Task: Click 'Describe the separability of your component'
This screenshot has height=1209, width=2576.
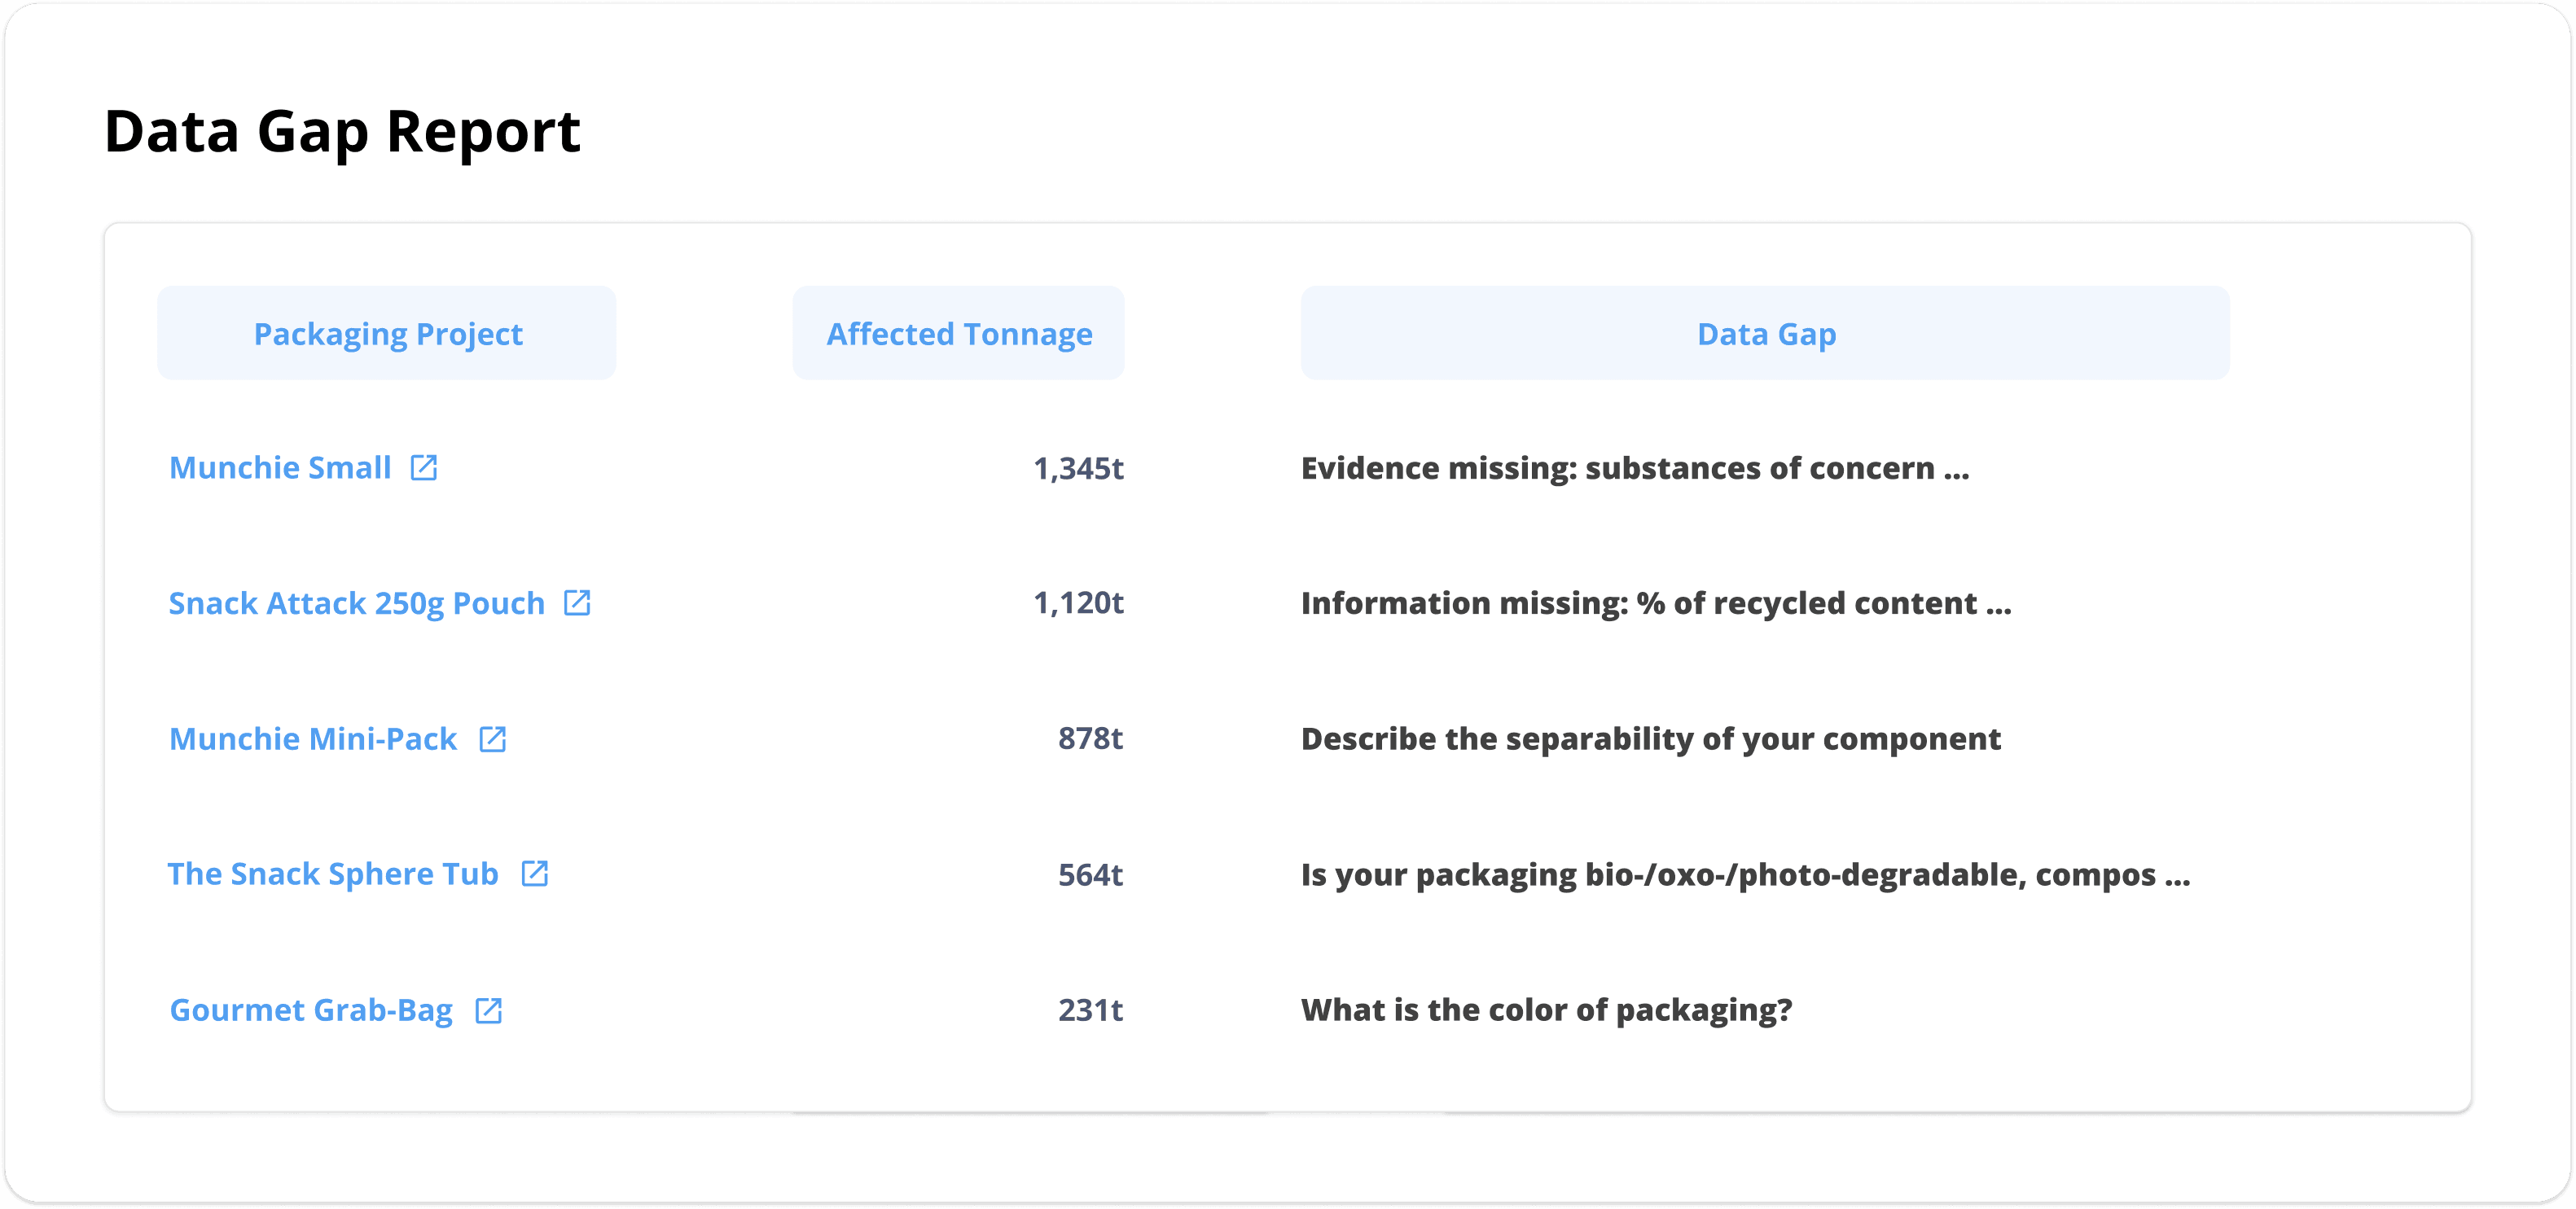Action: coord(1650,739)
